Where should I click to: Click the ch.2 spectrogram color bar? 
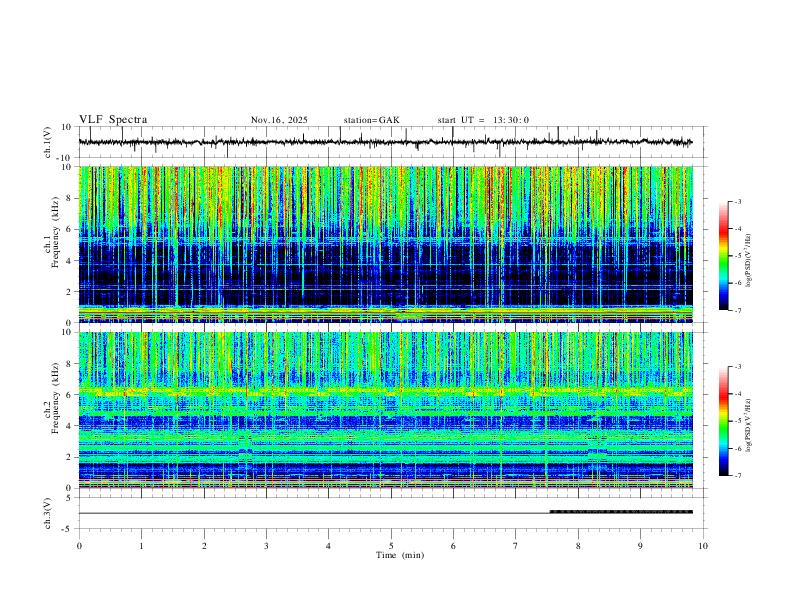point(724,421)
